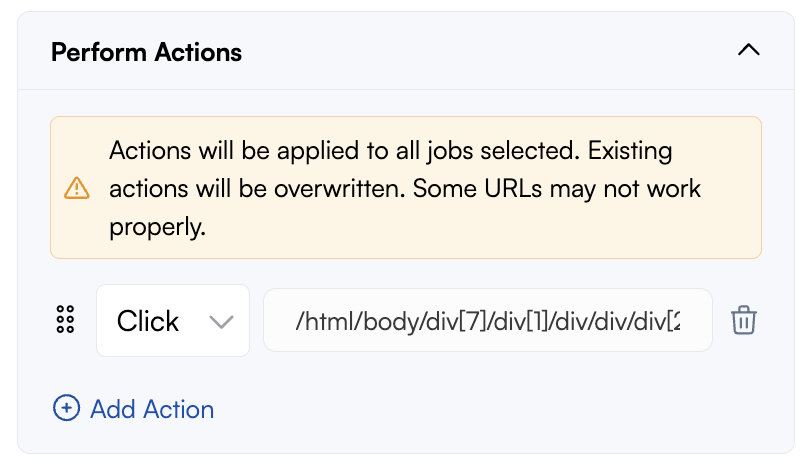The width and height of the screenshot is (812, 468).
Task: Select the /html/body/div[7] path text box
Action: coord(488,320)
